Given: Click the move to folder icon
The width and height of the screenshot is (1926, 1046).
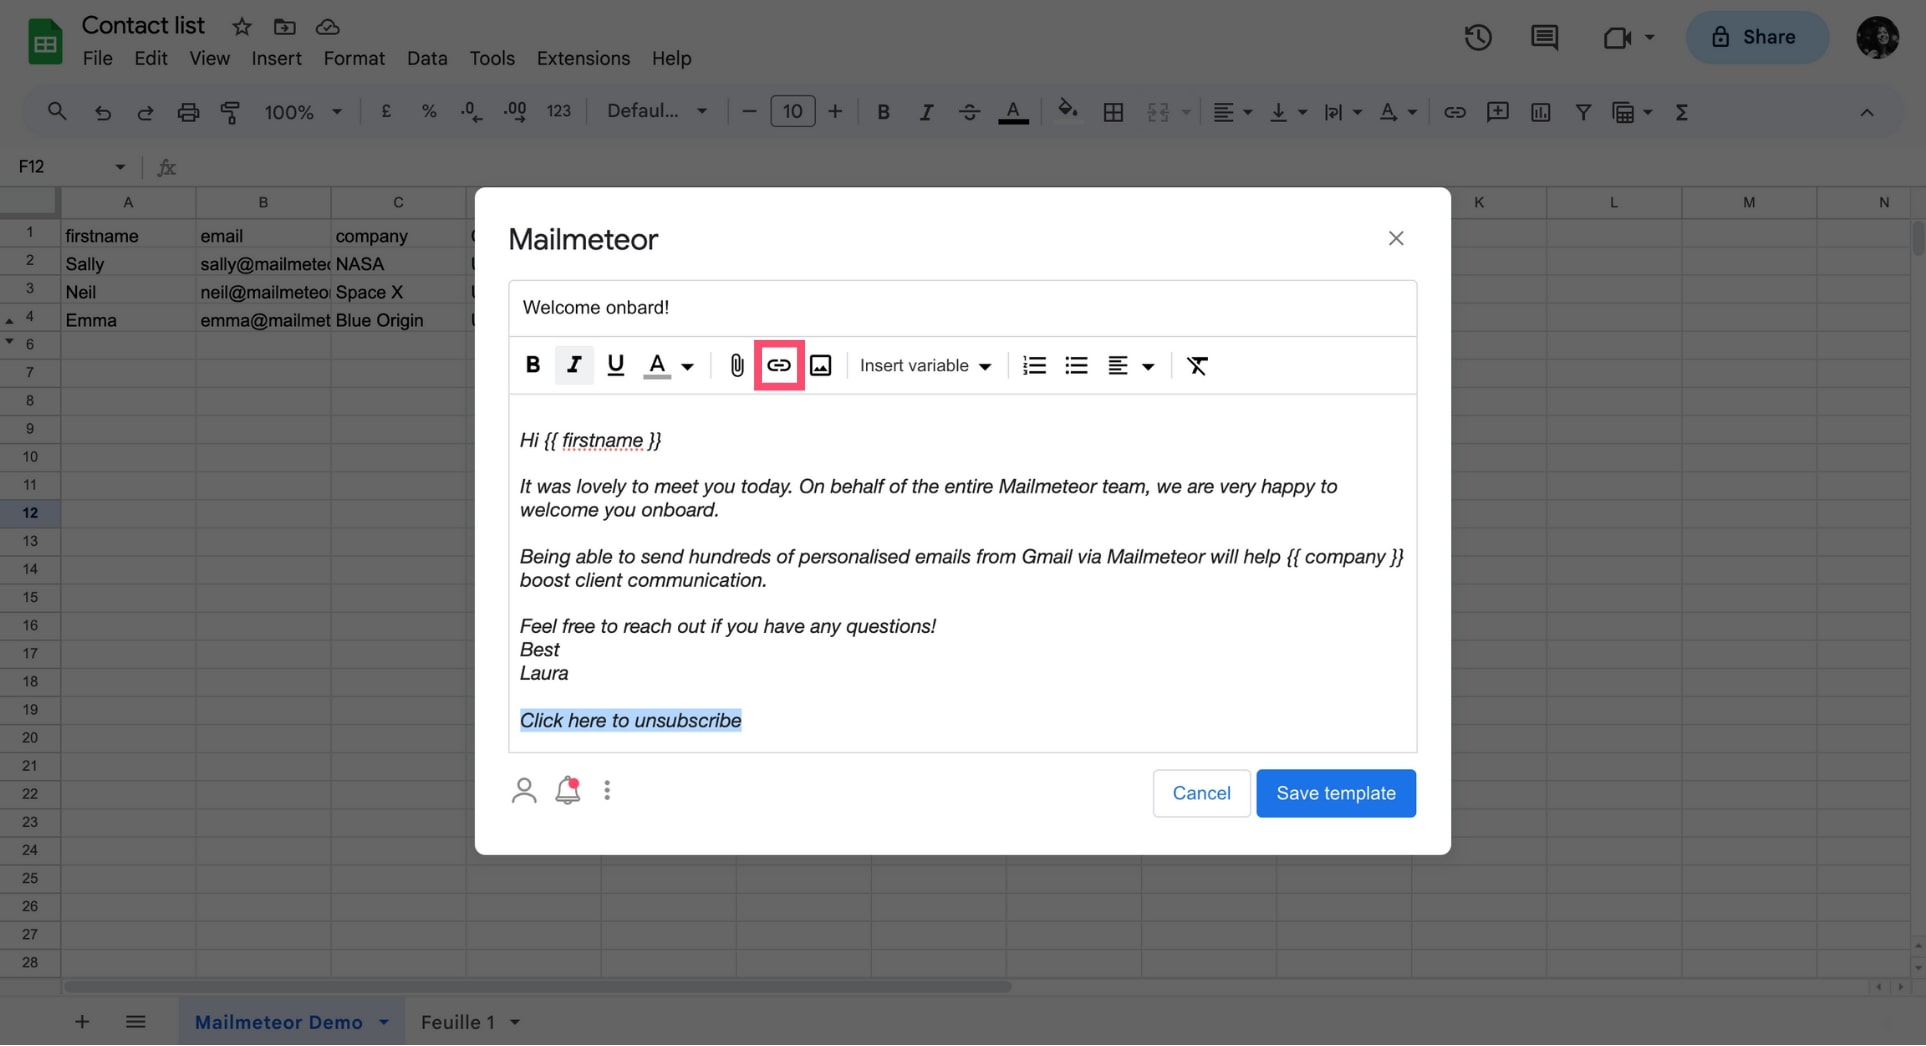Looking at the screenshot, I should pos(284,26).
